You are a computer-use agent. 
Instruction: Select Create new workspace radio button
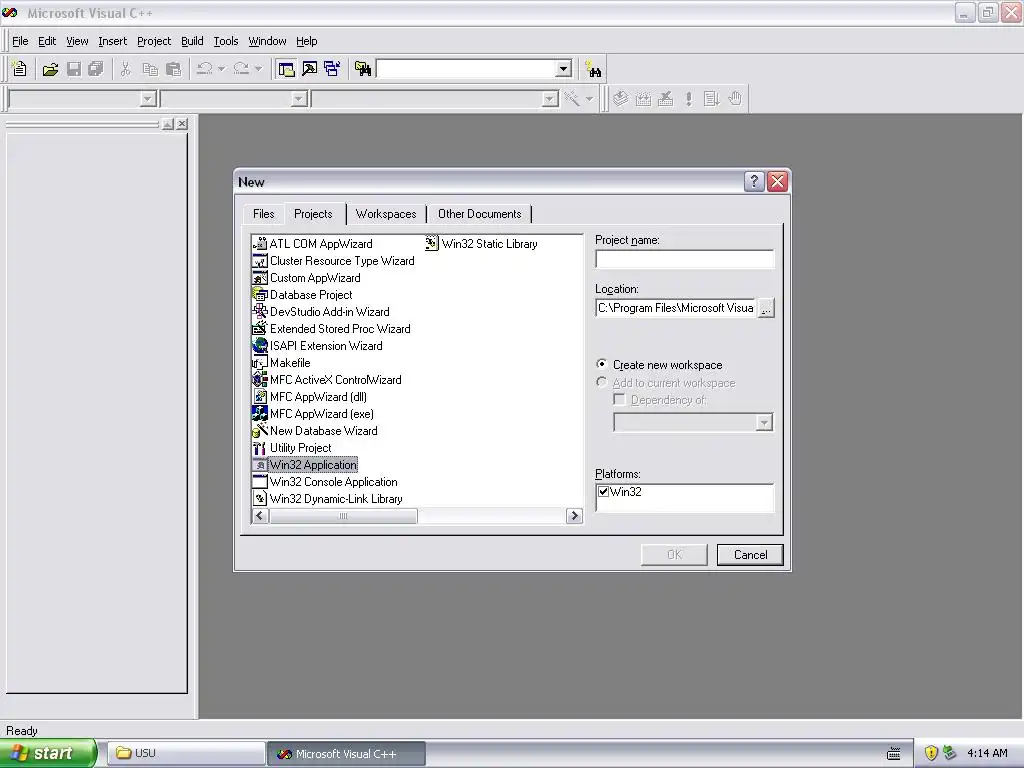click(x=601, y=364)
